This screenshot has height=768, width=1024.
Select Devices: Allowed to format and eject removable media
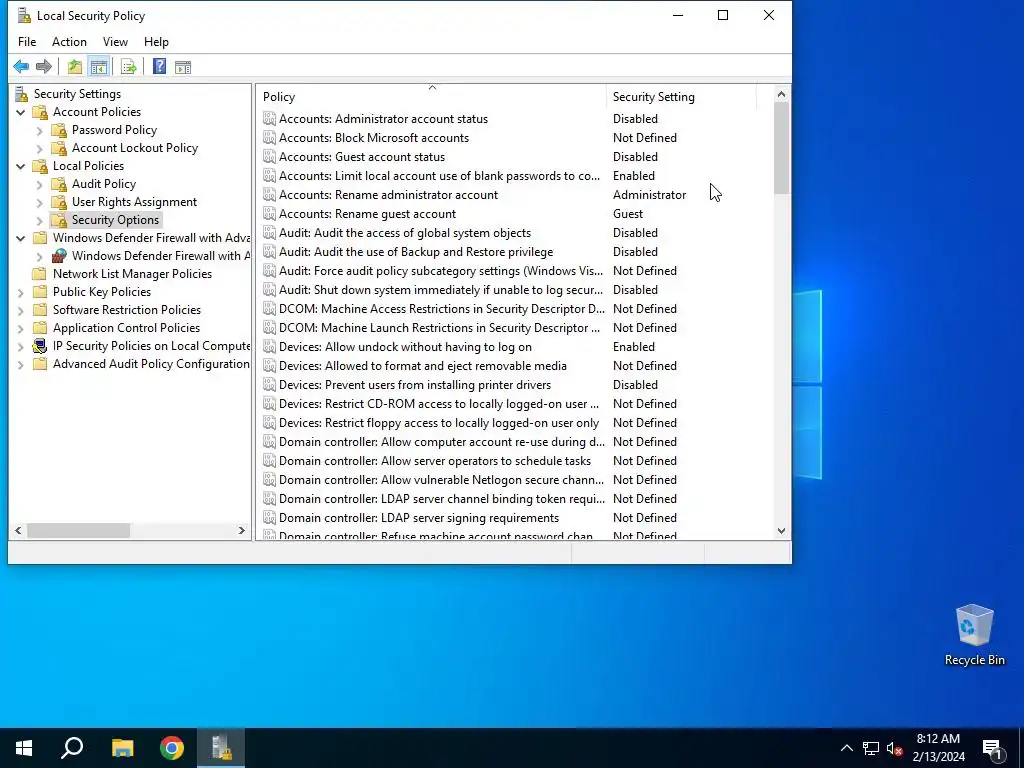pos(423,366)
